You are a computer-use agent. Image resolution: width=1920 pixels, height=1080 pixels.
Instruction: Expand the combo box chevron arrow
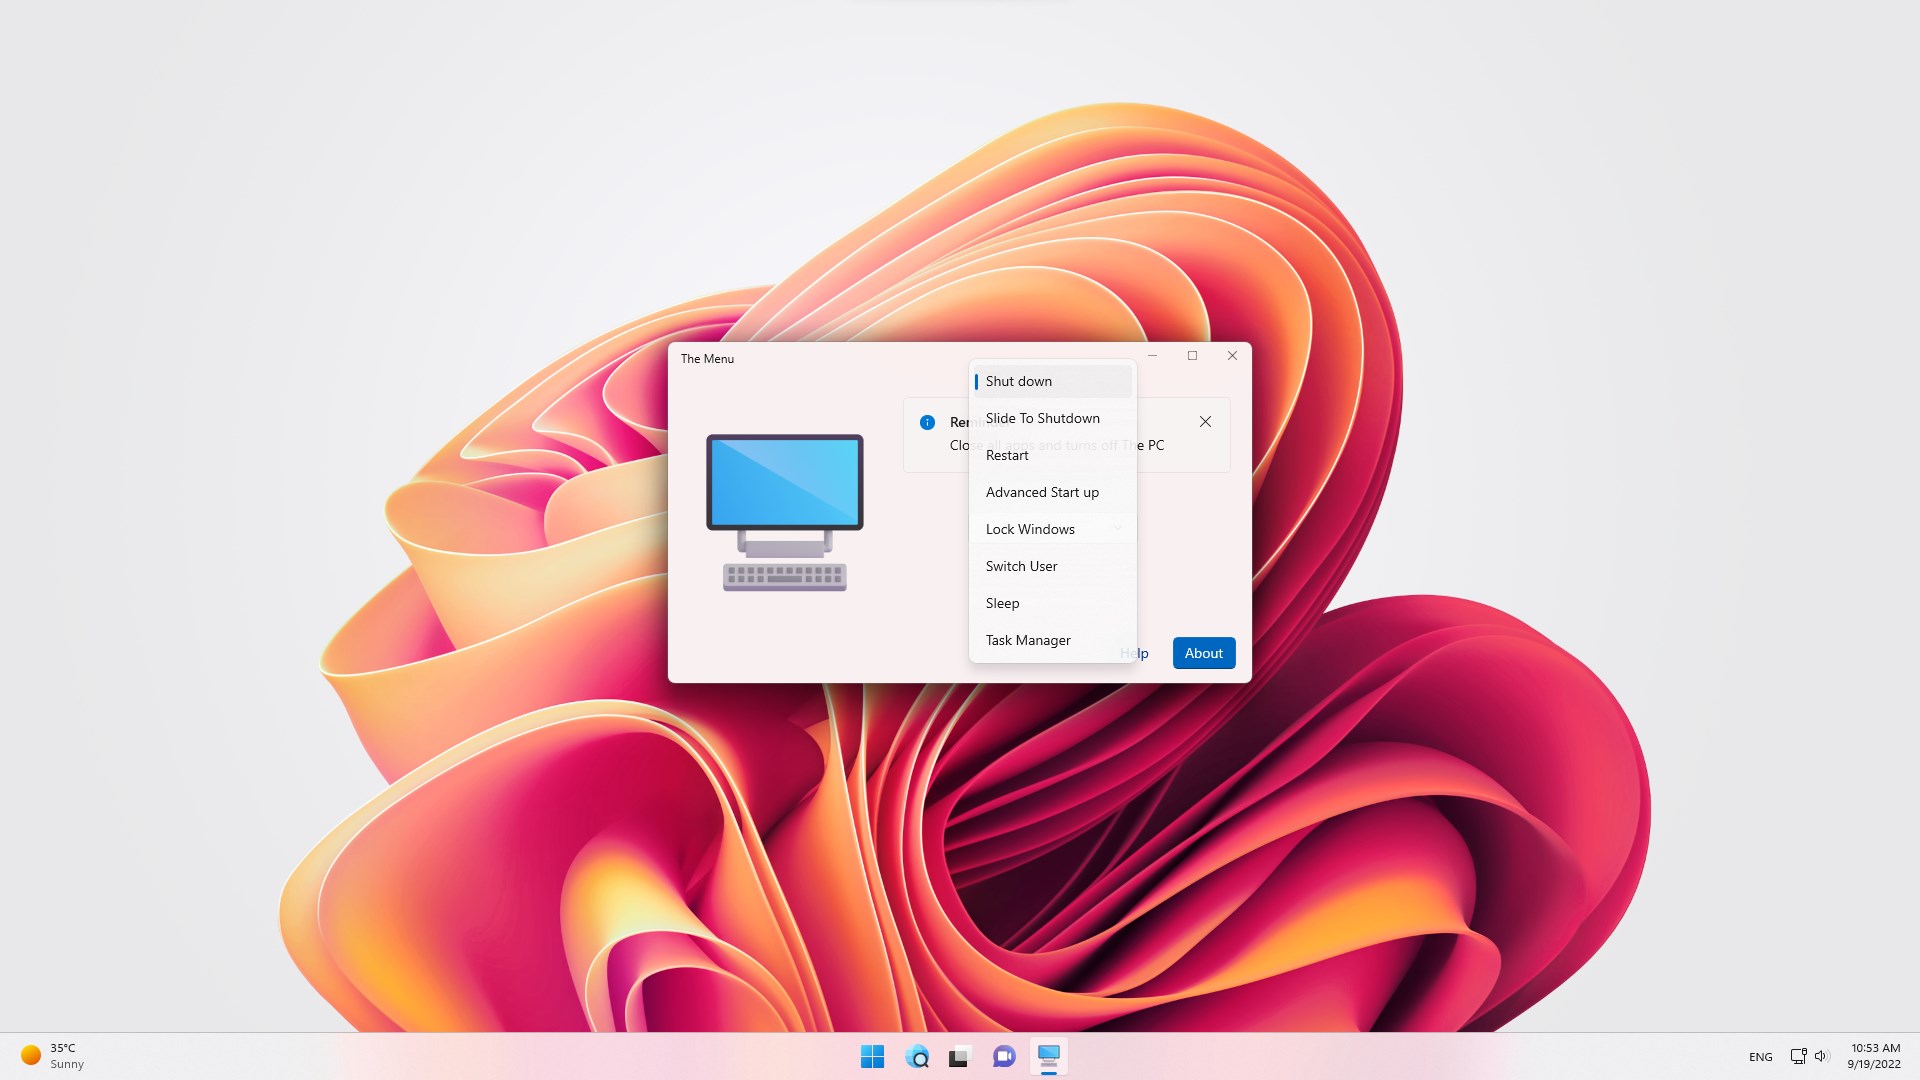point(1118,529)
